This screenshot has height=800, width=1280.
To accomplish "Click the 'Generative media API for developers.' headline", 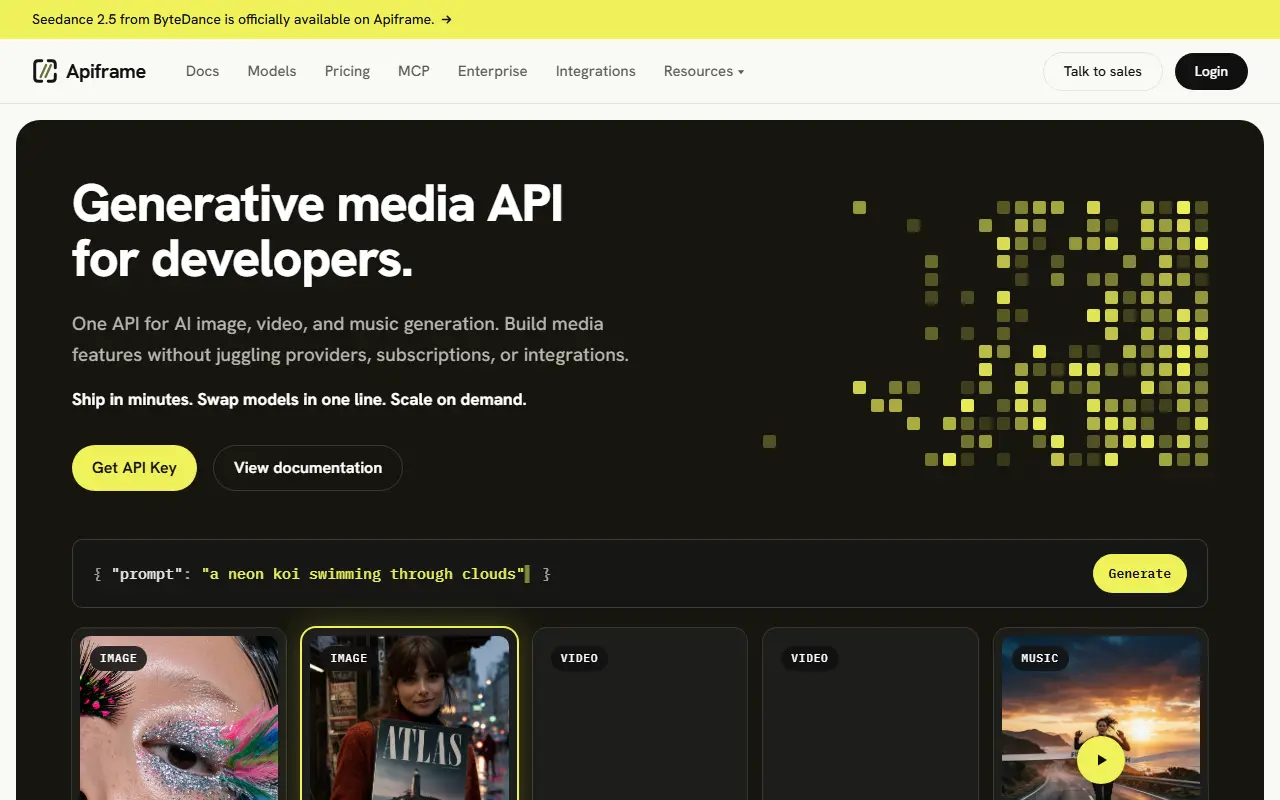I will pos(318,231).
